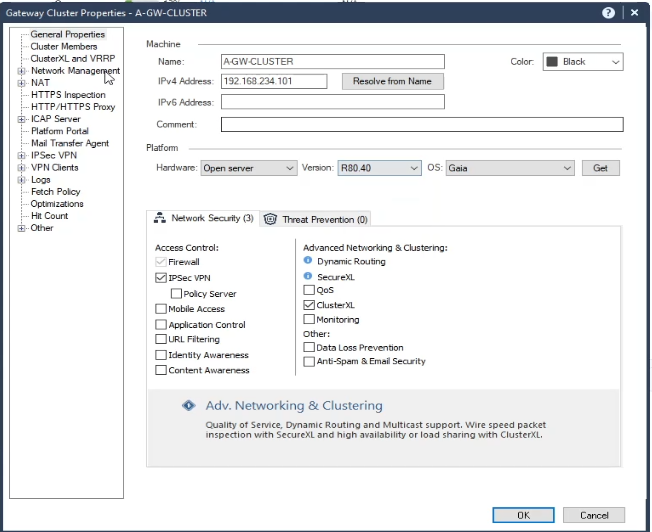This screenshot has width=652, height=532.
Task: Click the IPv4 Address field
Action: tap(274, 81)
